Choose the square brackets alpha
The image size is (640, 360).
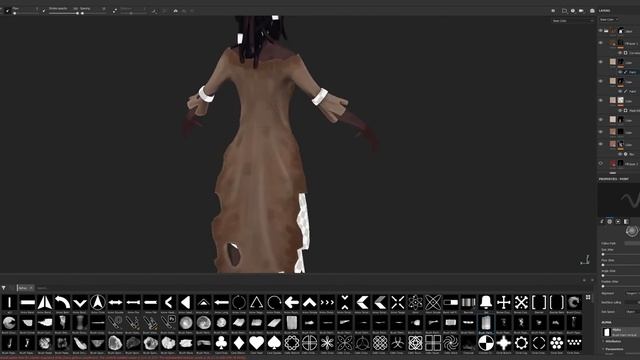[x=539, y=302]
